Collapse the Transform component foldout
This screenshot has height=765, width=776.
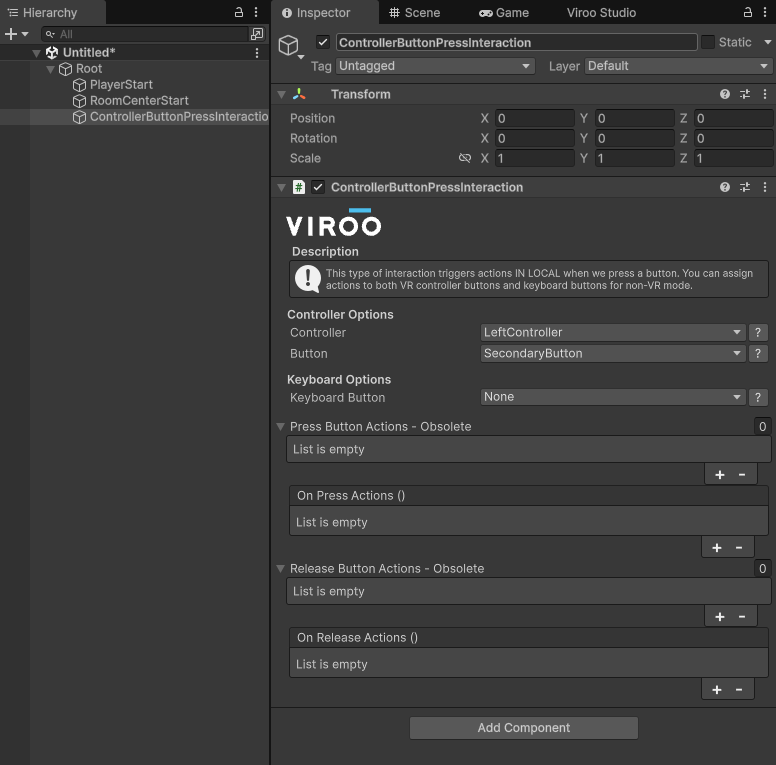click(282, 94)
